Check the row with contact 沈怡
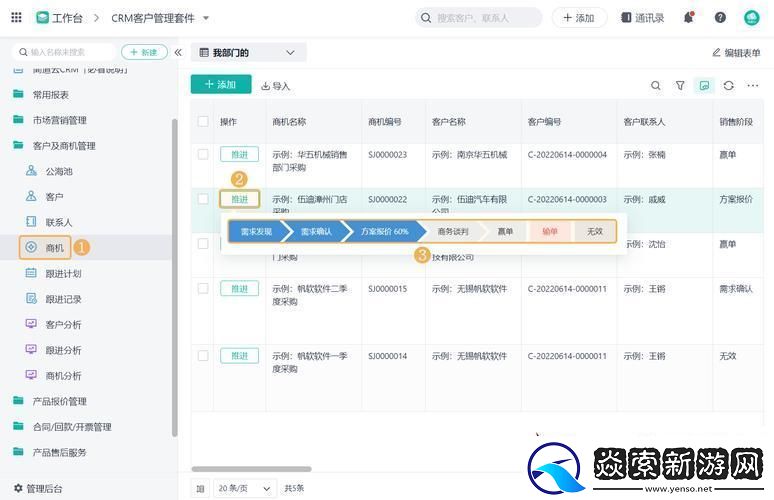 tap(203, 243)
